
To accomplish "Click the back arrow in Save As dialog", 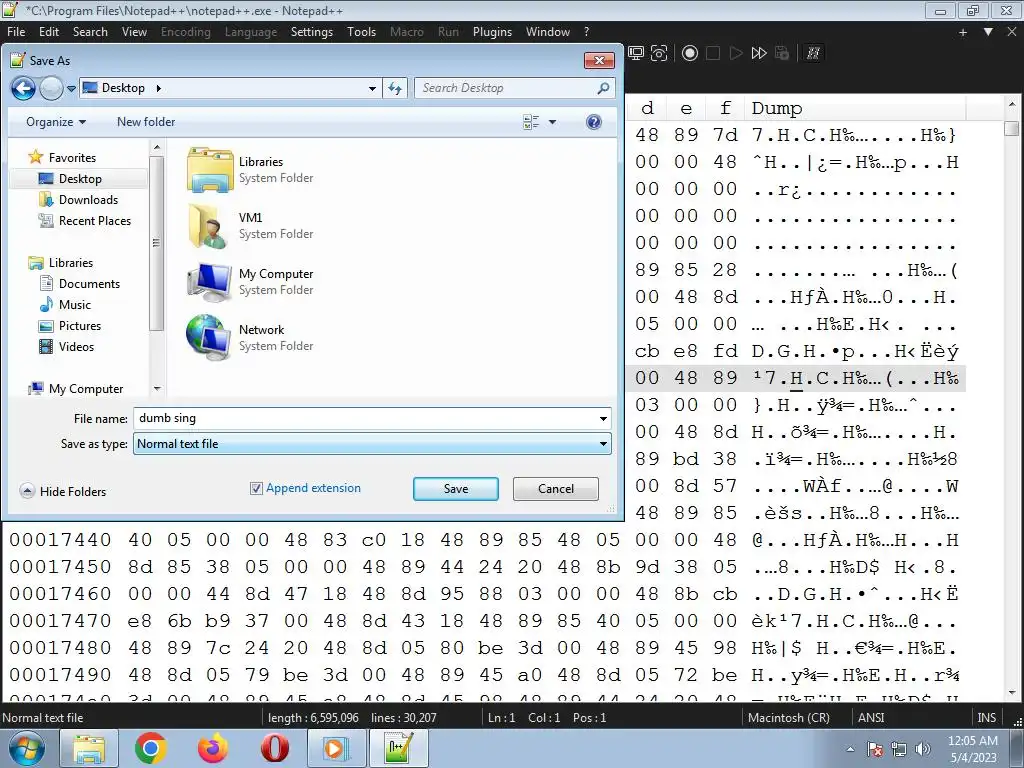I will click(x=24, y=88).
